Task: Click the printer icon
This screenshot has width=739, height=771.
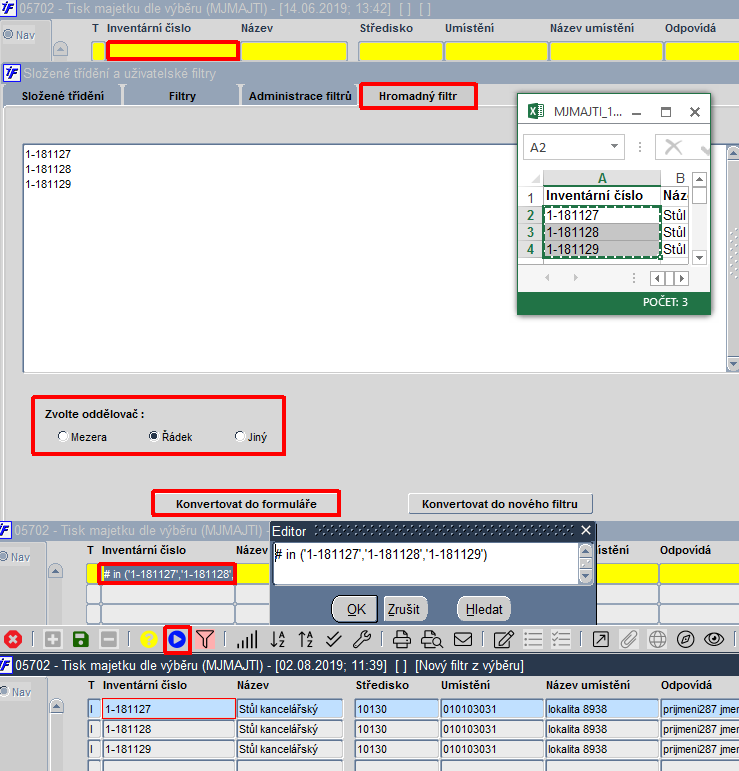Action: click(402, 639)
